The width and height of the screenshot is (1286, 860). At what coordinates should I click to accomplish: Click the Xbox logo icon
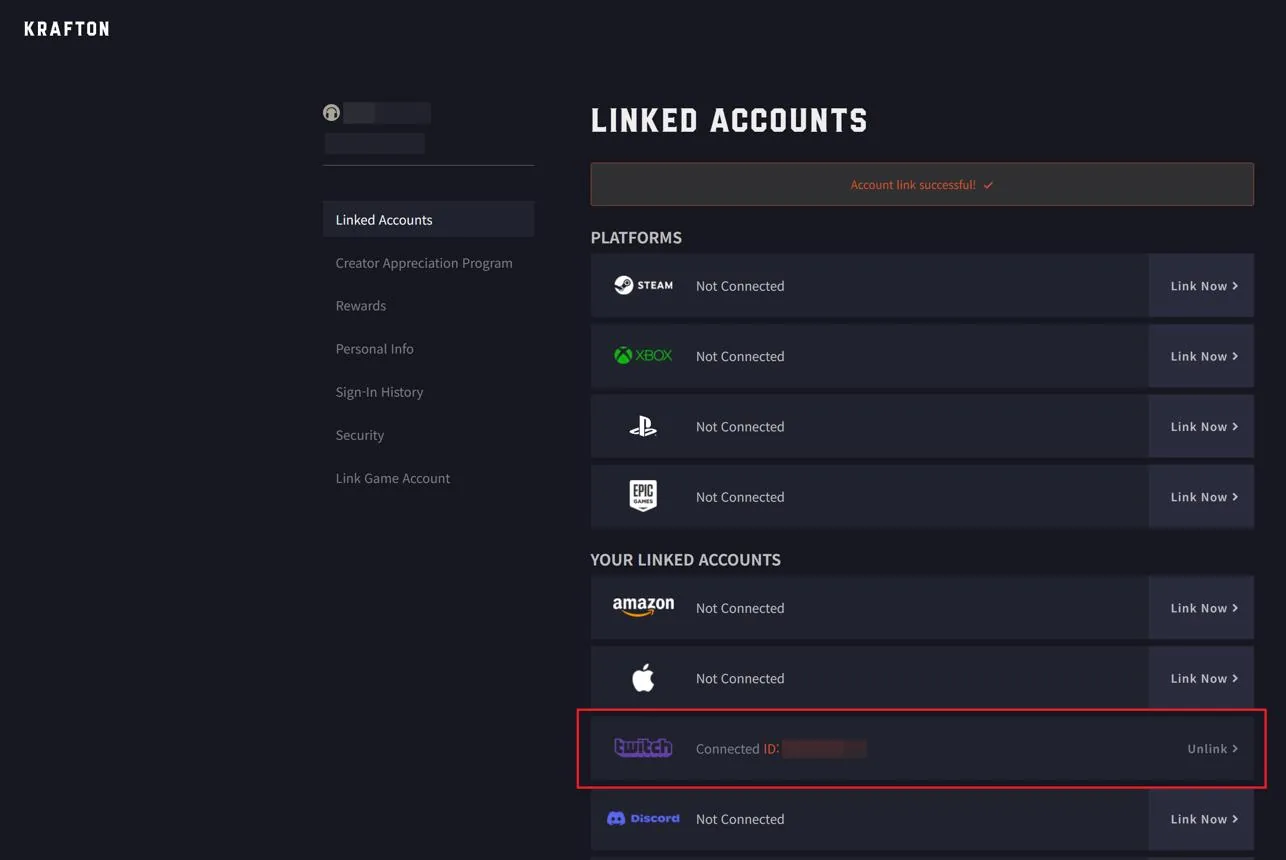tap(643, 356)
